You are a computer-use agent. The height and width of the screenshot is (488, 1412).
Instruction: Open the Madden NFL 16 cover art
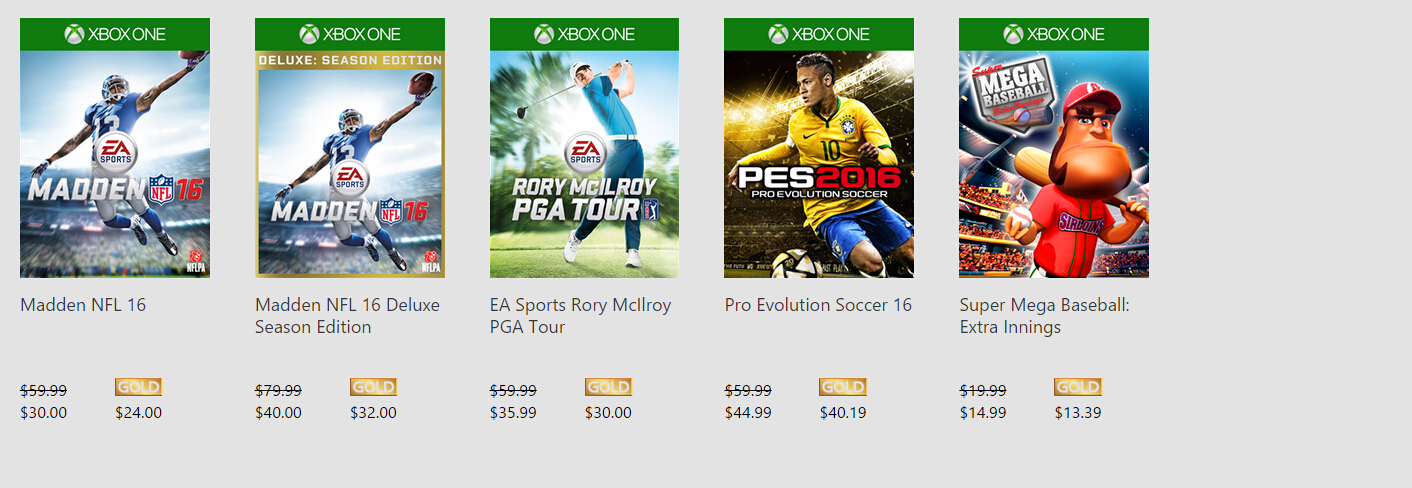(115, 164)
